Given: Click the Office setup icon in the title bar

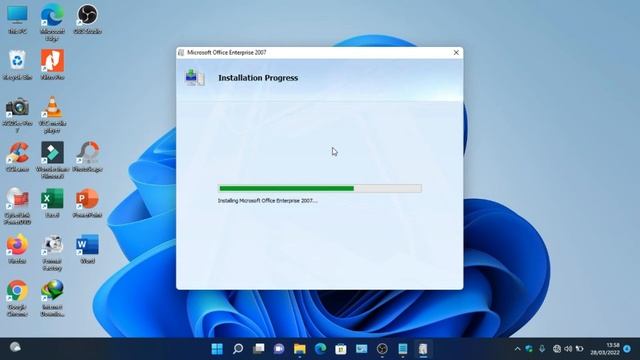Looking at the screenshot, I should coord(181,53).
